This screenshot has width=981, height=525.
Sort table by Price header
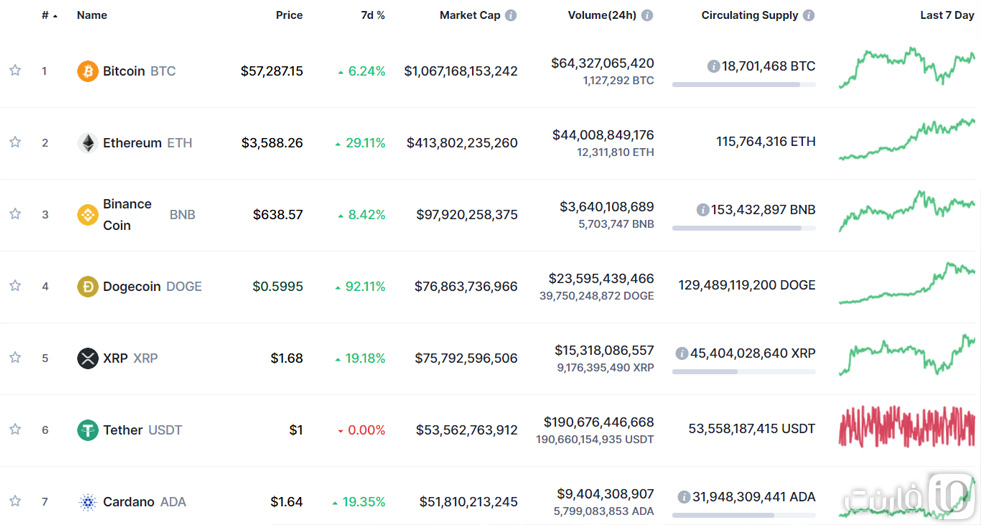pos(289,15)
